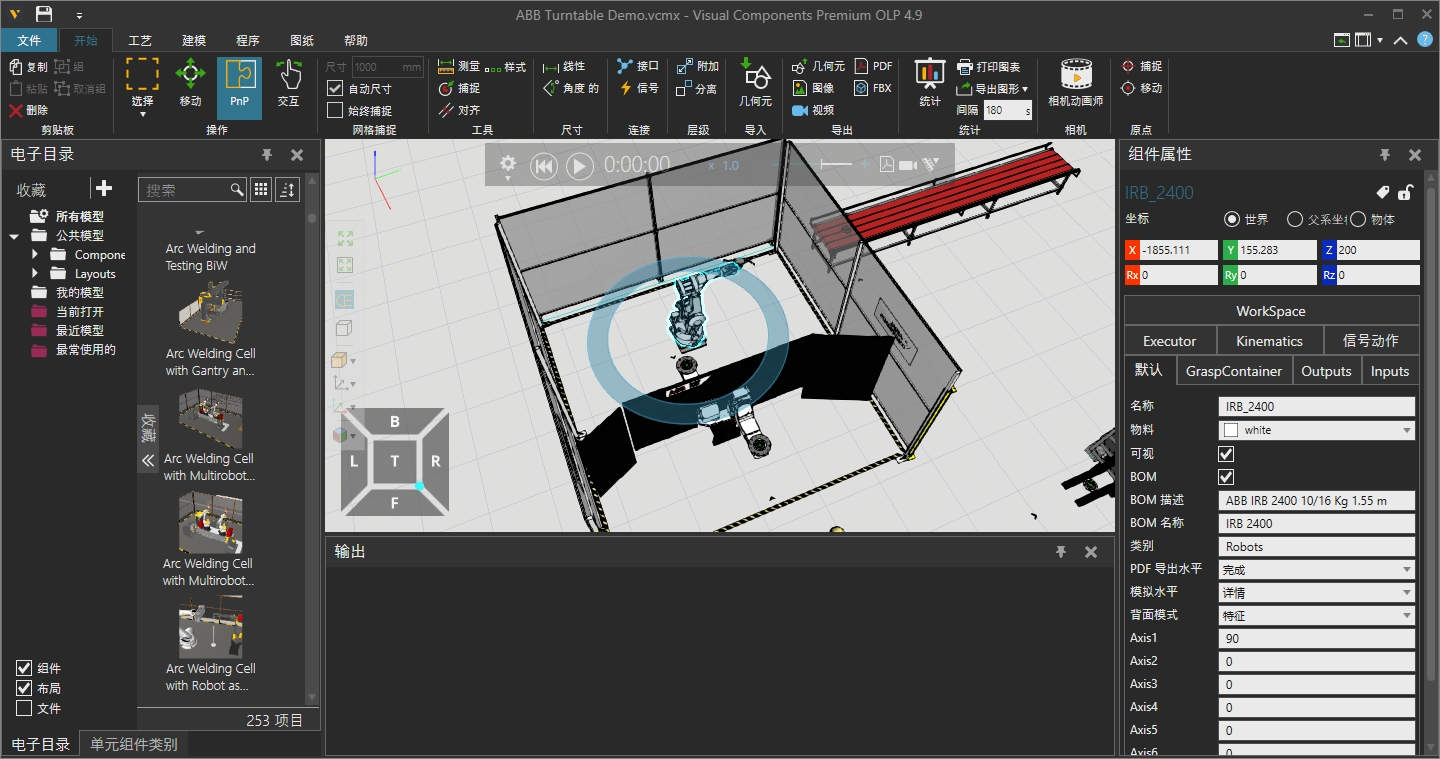The height and width of the screenshot is (759, 1440).
Task: Click the T top face of view cube
Action: coord(395,461)
